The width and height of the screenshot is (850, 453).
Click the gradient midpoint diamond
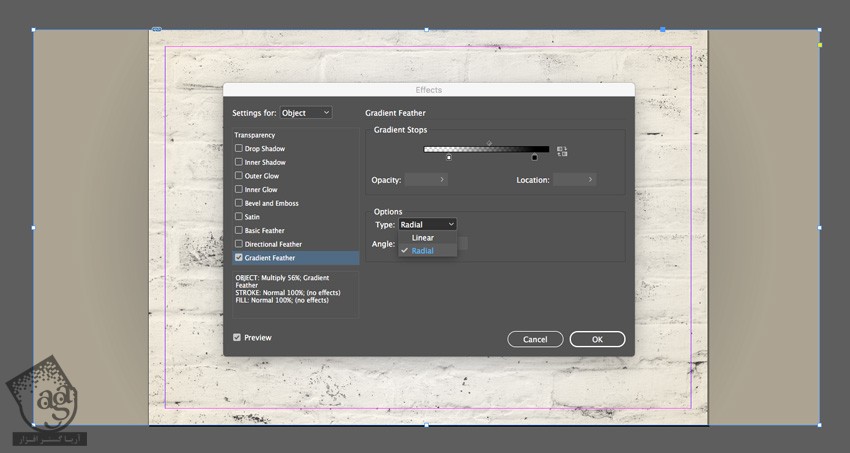[x=489, y=143]
